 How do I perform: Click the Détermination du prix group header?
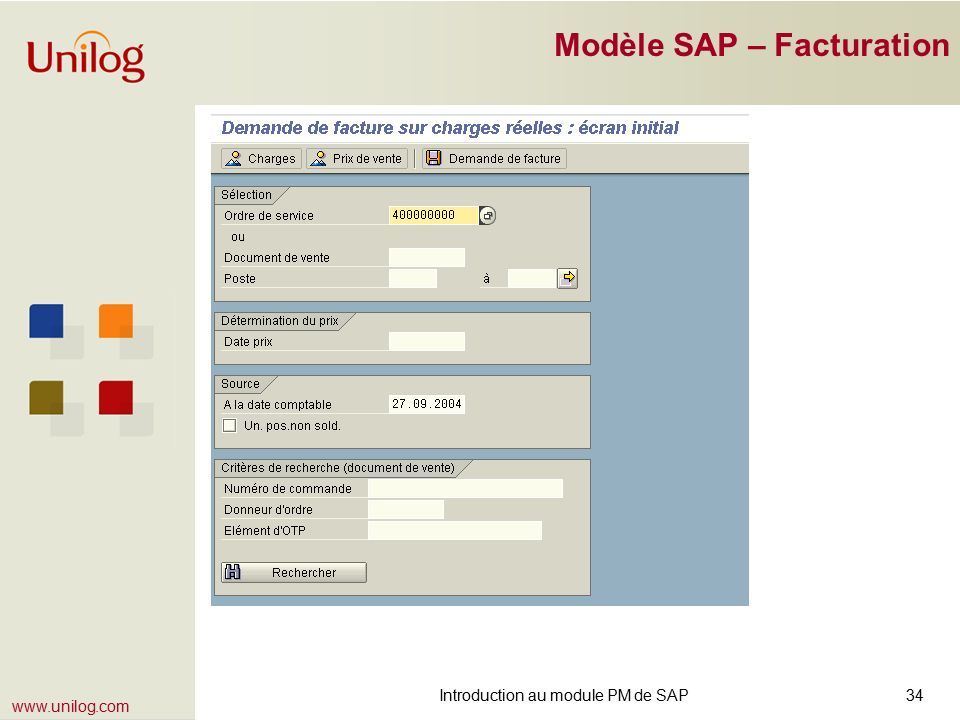point(280,321)
